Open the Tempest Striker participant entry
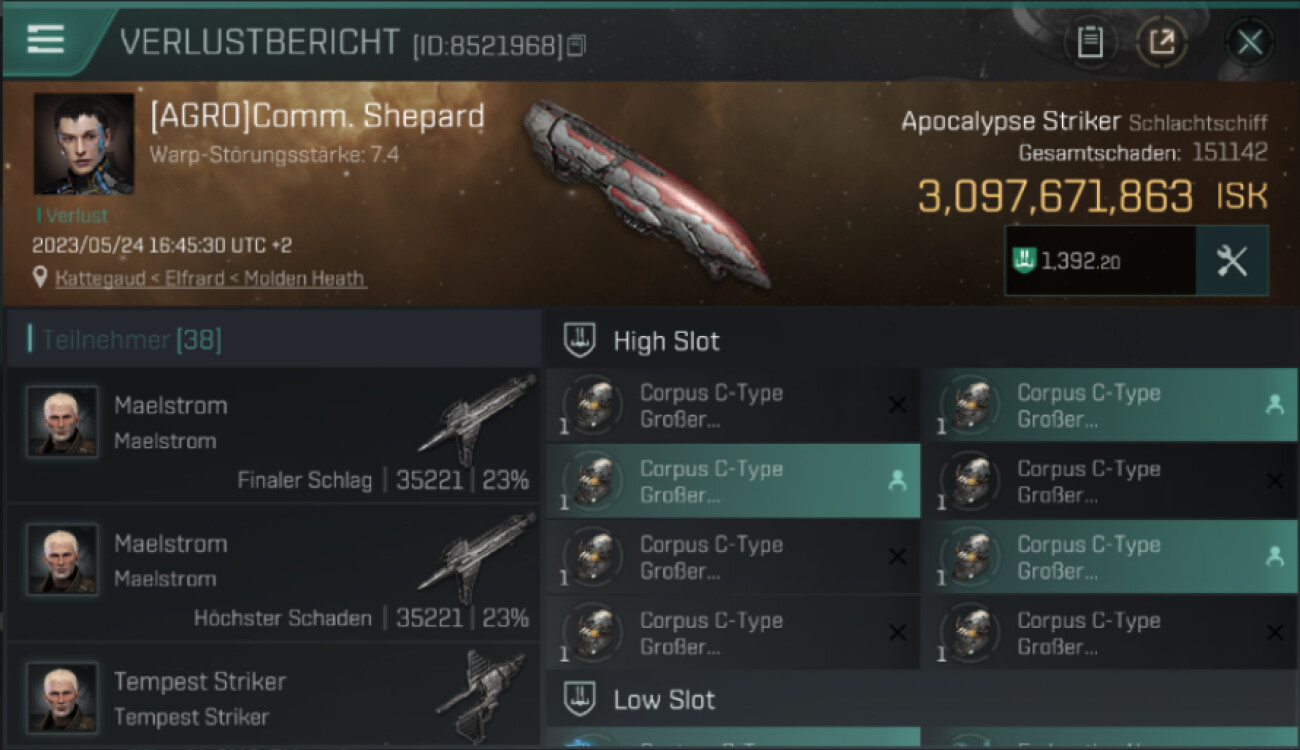Image resolution: width=1300 pixels, height=750 pixels. coord(273,697)
